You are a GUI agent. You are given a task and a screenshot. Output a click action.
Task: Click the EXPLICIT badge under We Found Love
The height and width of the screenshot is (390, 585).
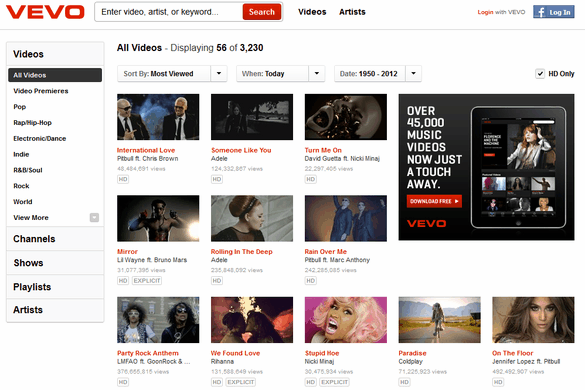point(241,382)
